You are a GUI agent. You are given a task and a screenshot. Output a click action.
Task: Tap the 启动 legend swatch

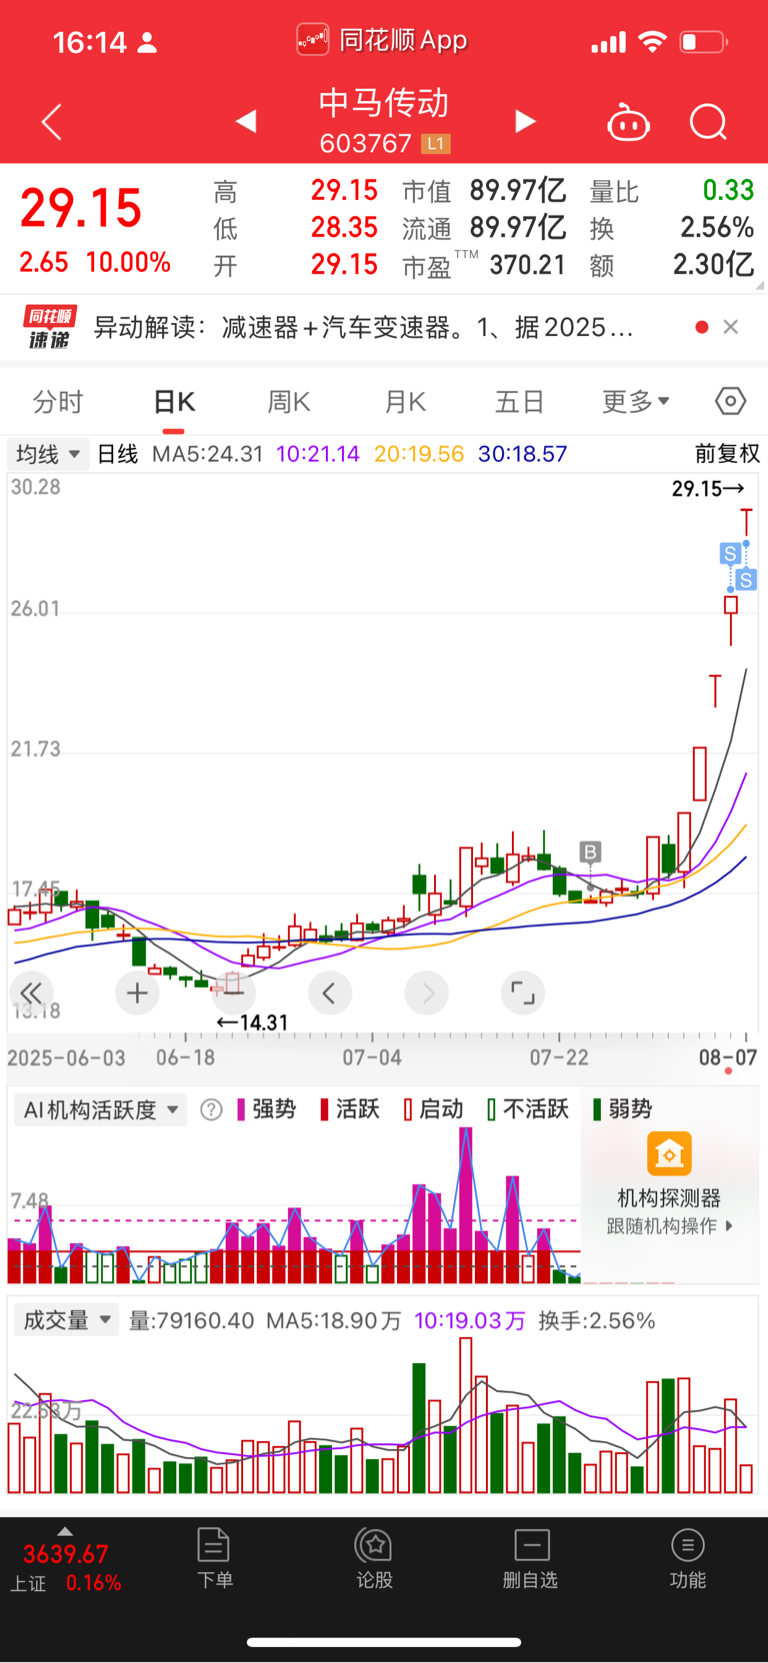408,1109
